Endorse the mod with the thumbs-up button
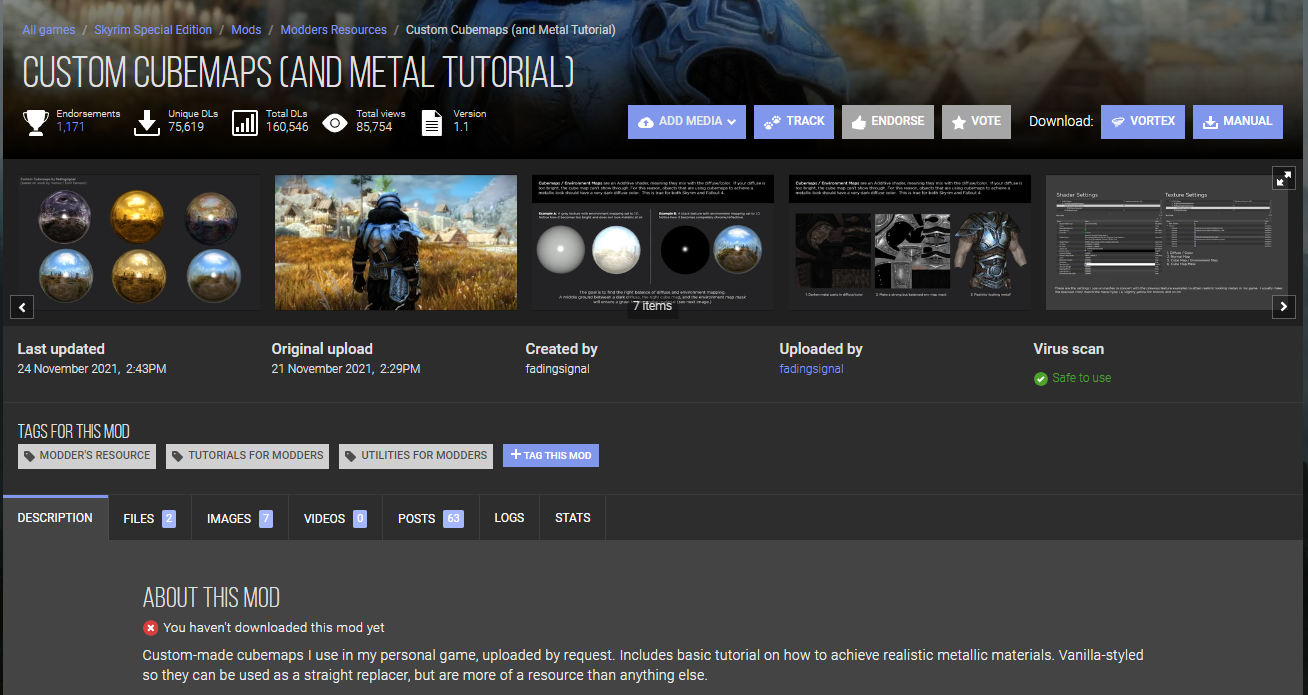The height and width of the screenshot is (695, 1308). coord(888,122)
